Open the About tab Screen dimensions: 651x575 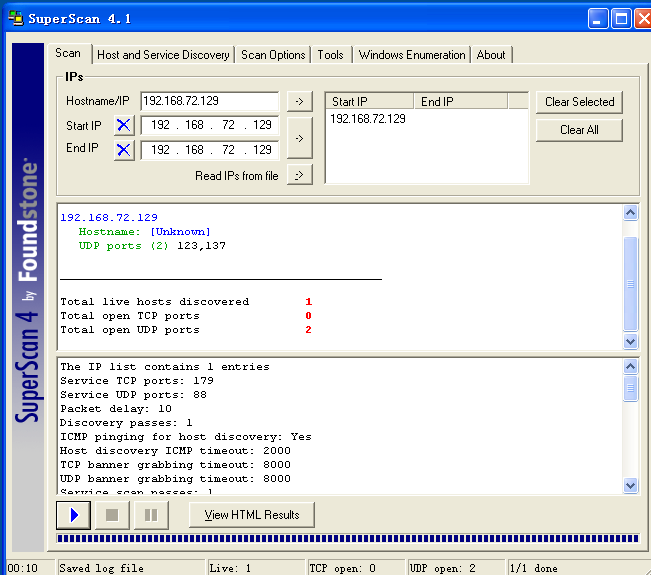491,55
